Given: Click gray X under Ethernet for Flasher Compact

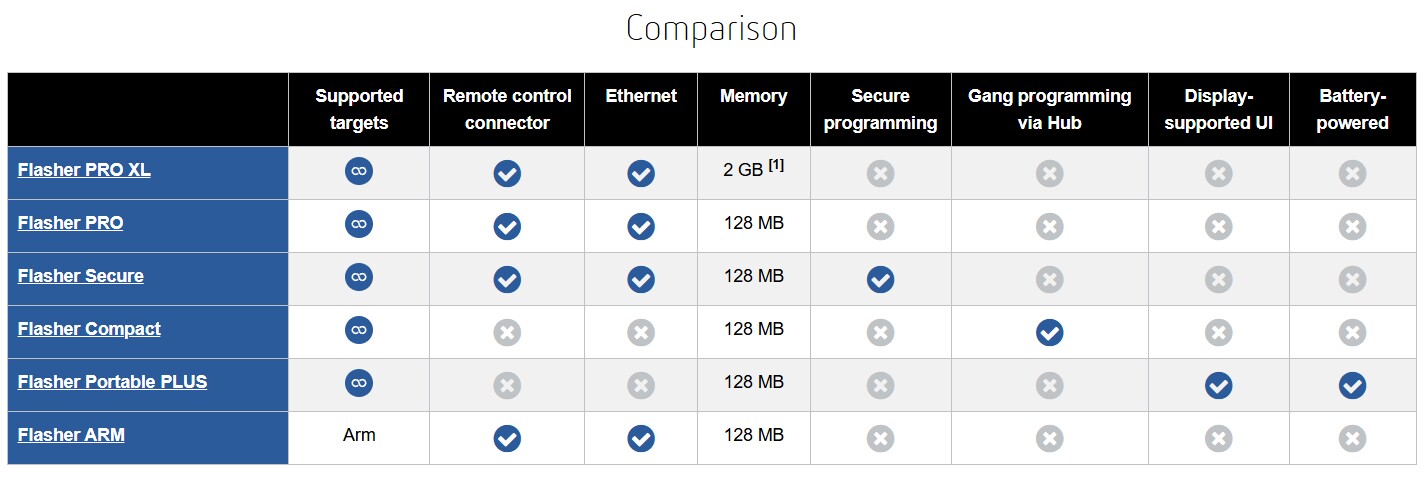Looking at the screenshot, I should click(641, 332).
